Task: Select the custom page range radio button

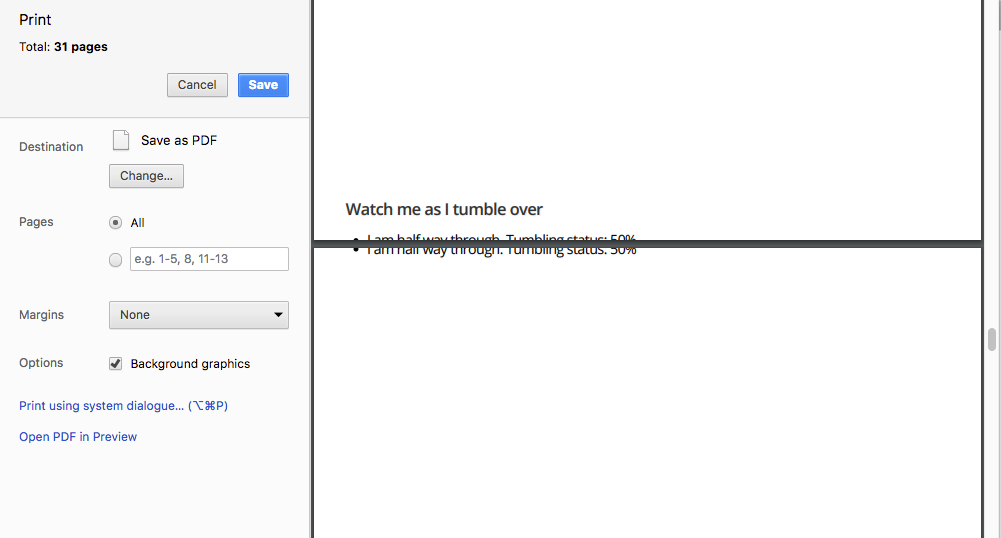Action: [116, 260]
